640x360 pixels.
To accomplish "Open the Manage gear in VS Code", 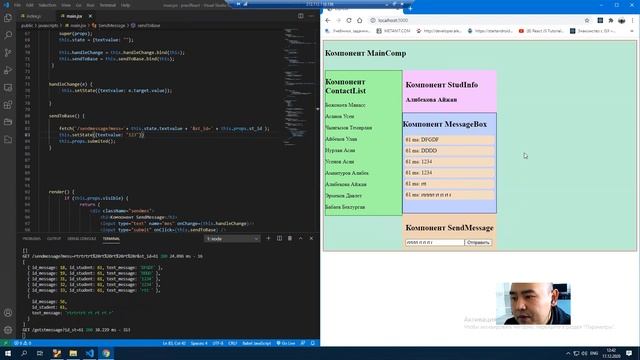I will pos(8,330).
